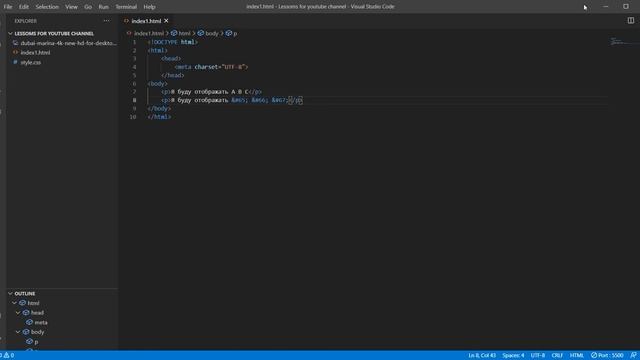Click the Split Editor Right icon

(x=631, y=20)
